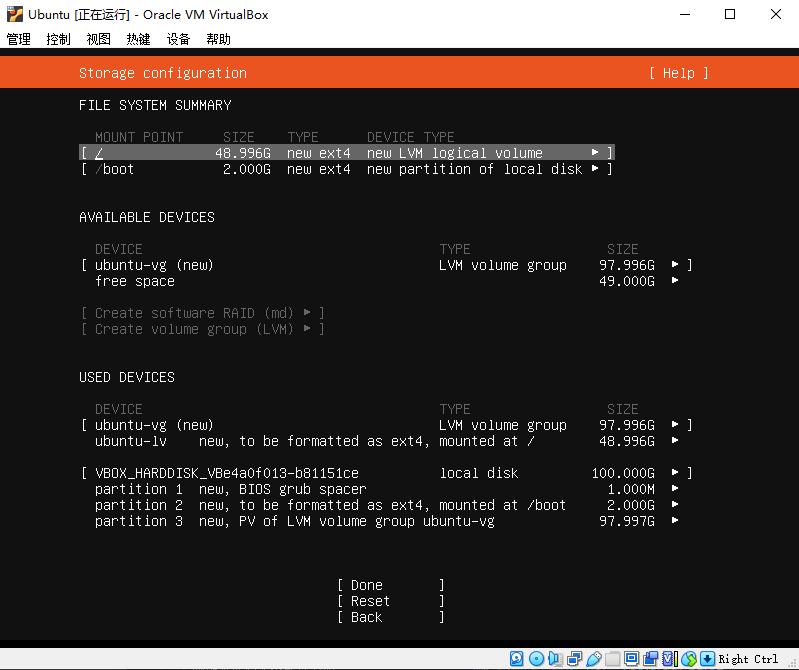Click the audio status bar icon

click(555, 658)
